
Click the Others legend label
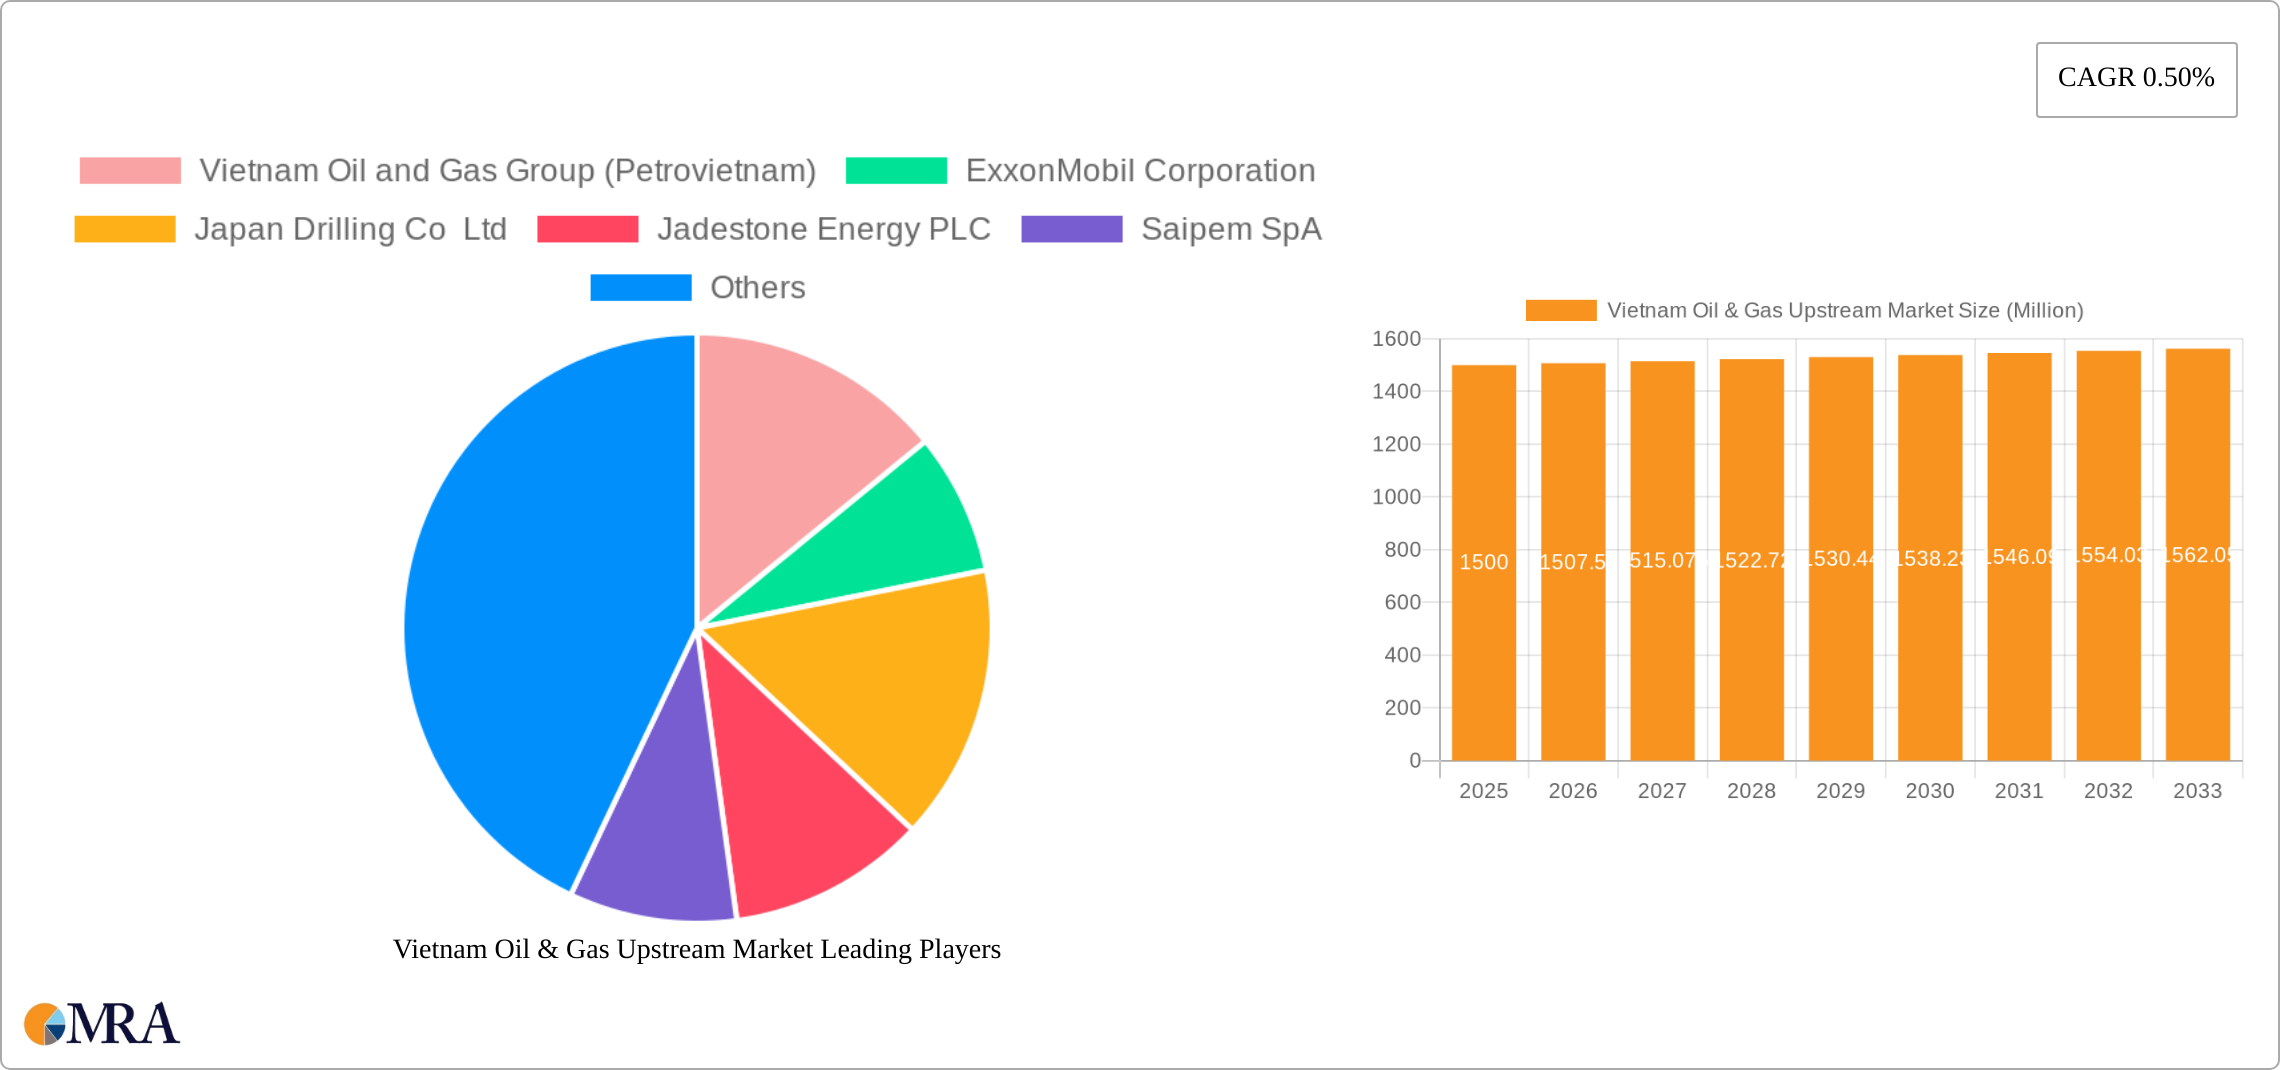tap(758, 288)
